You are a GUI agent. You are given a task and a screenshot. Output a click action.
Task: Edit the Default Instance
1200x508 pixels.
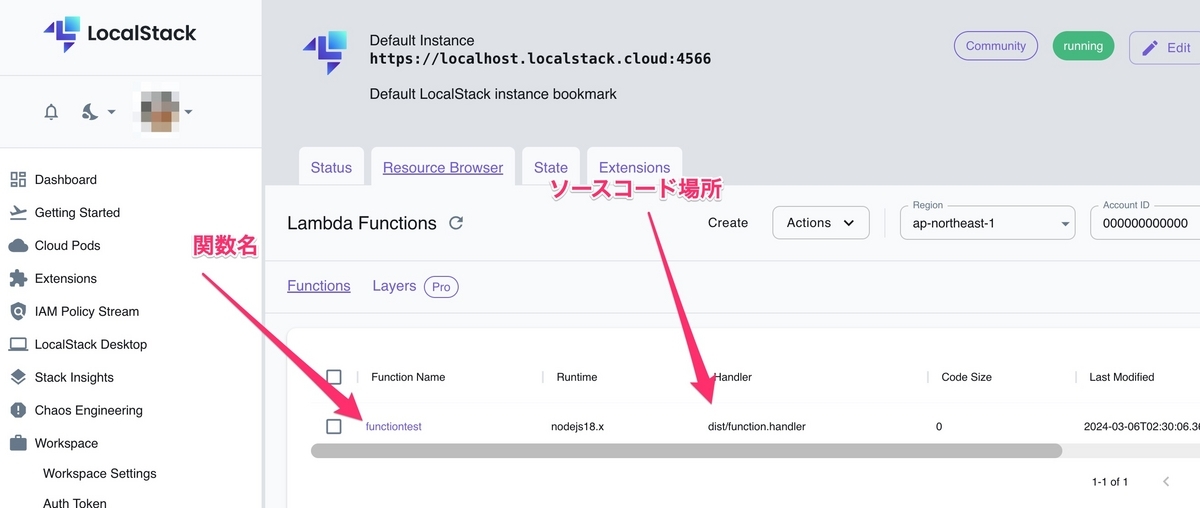(1165, 47)
